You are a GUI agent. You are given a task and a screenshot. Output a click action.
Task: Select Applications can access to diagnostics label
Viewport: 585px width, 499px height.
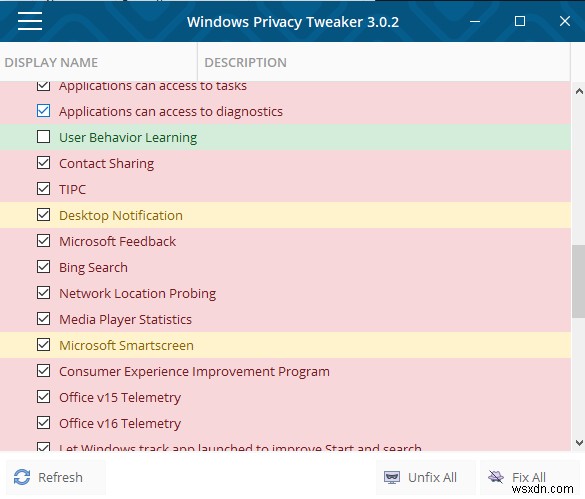(x=171, y=112)
